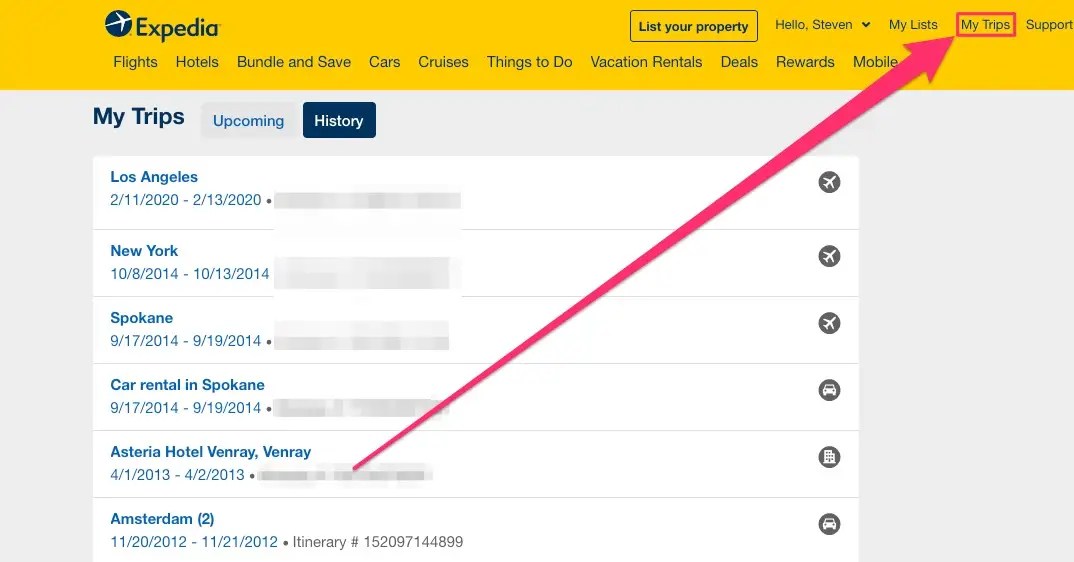Open the Support link

click(x=1049, y=25)
